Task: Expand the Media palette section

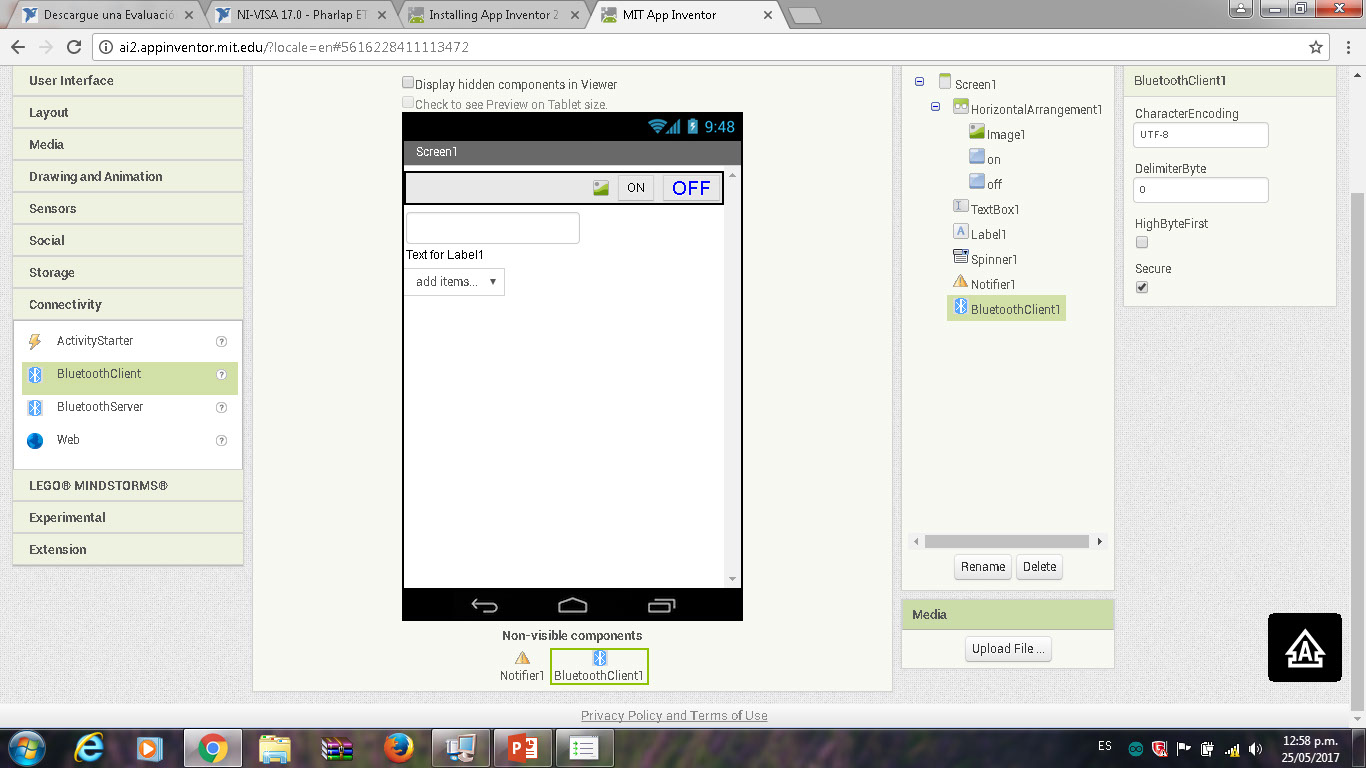Action: 128,145
